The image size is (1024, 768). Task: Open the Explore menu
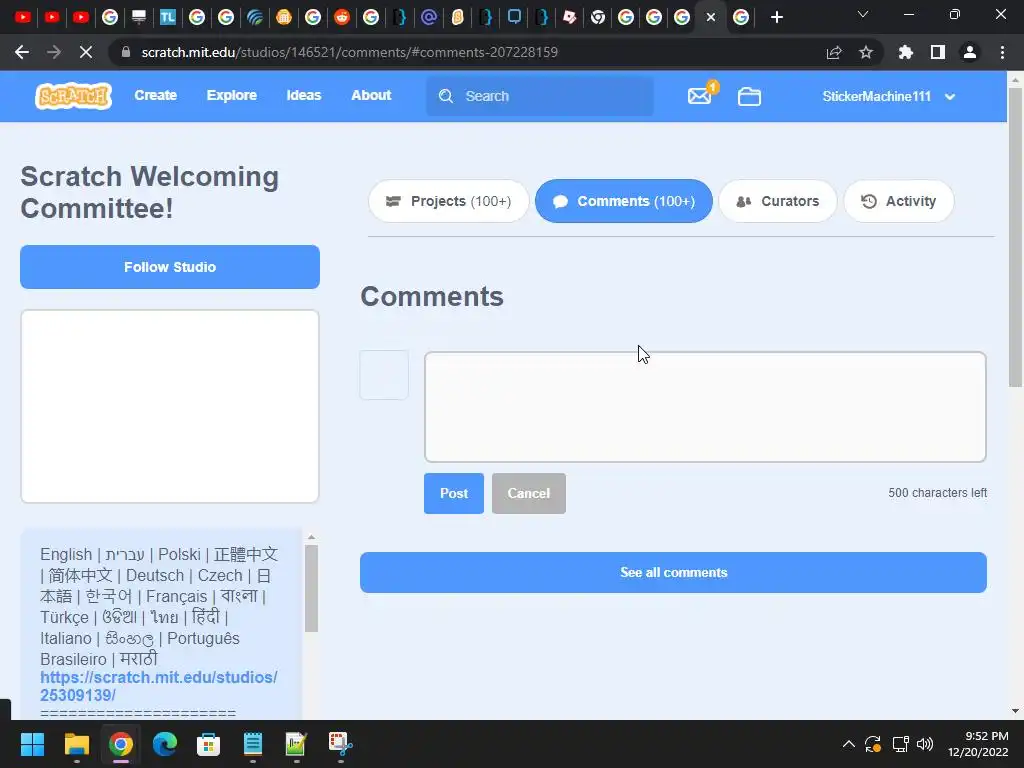coord(232,95)
